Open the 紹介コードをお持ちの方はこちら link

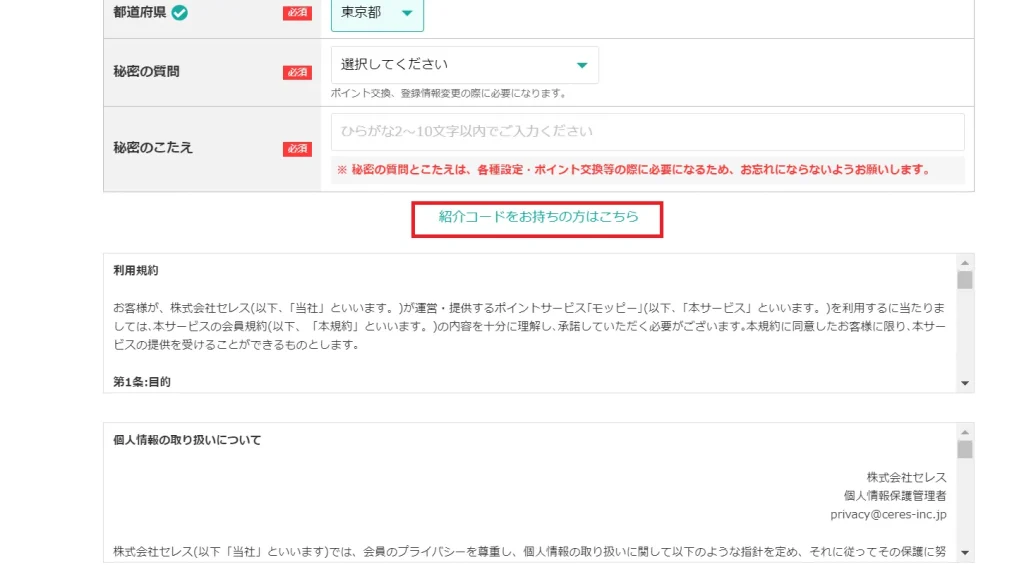point(538,216)
